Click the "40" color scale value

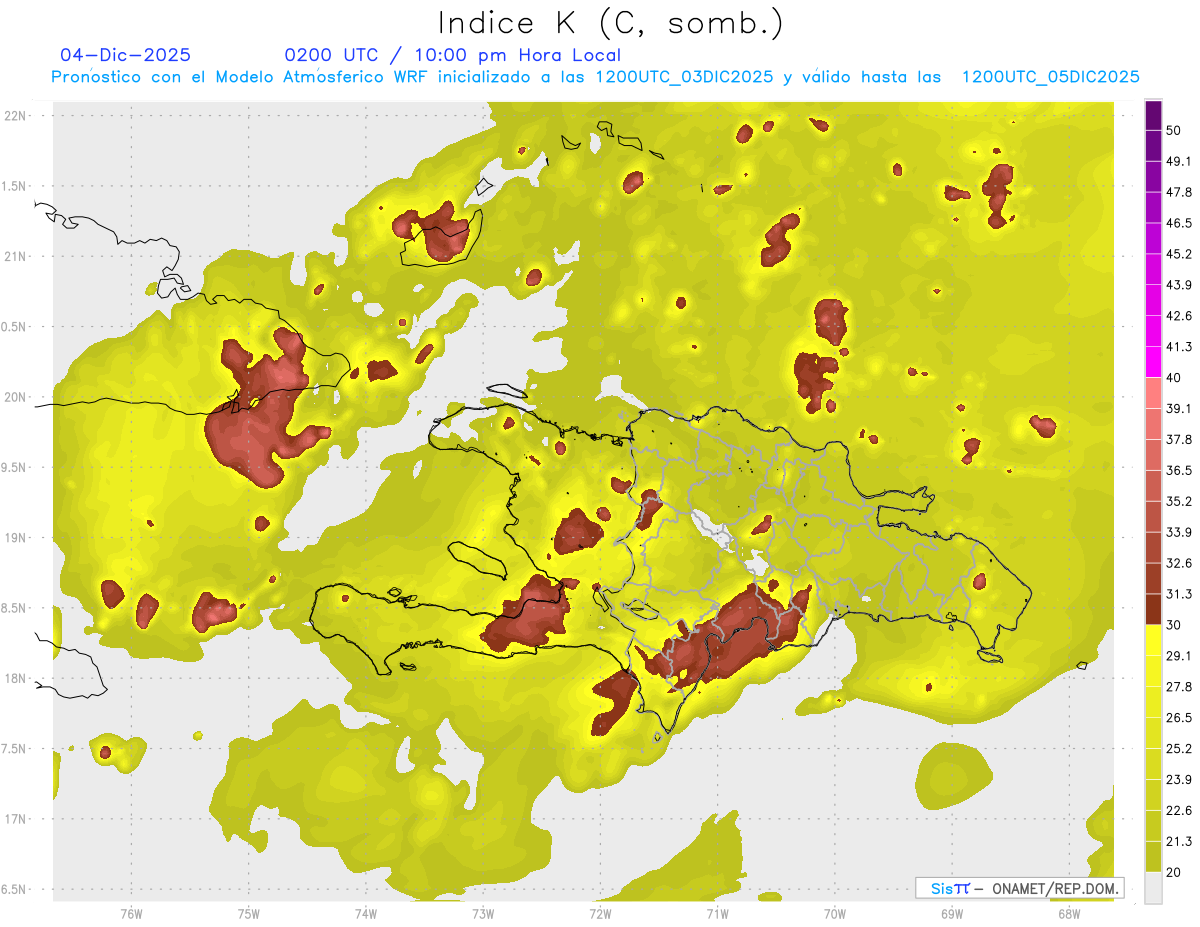tap(1174, 378)
